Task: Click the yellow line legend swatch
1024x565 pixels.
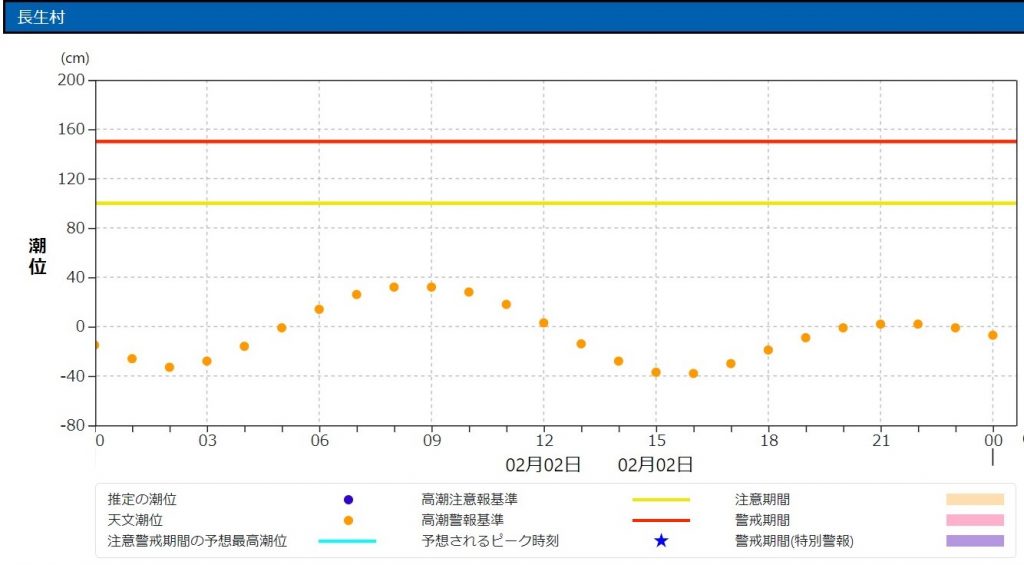Action: (661, 500)
